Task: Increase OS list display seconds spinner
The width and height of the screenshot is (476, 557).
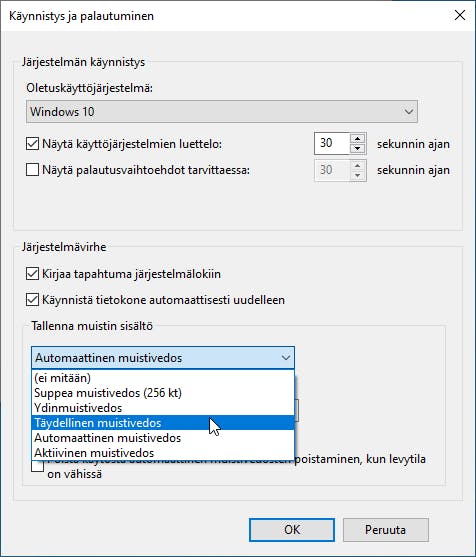Action: 358,139
